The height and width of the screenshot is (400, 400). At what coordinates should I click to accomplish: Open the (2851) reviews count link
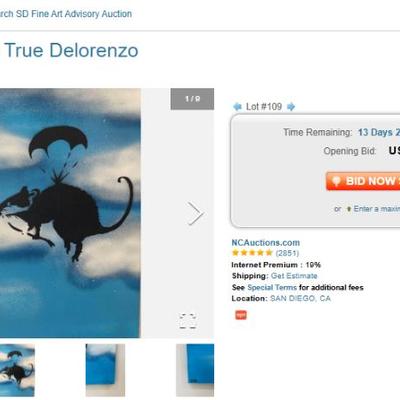287,253
